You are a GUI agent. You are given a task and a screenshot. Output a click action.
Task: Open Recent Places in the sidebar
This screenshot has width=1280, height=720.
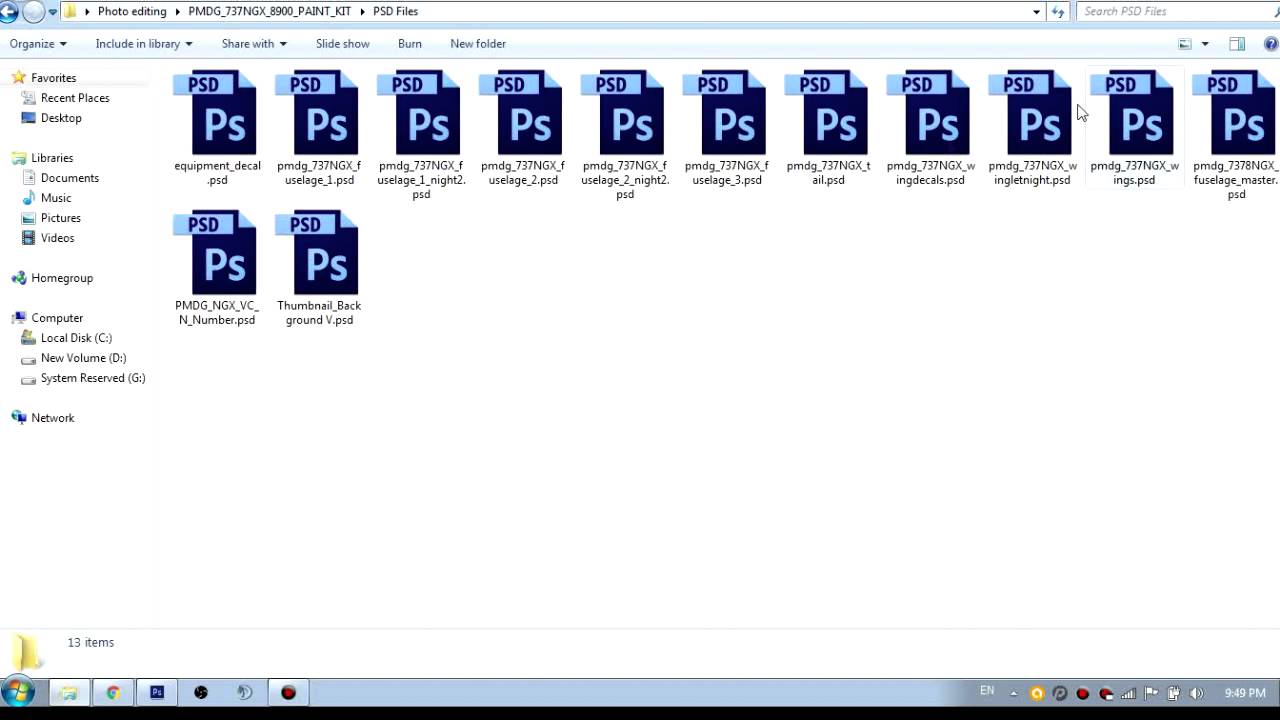[75, 98]
